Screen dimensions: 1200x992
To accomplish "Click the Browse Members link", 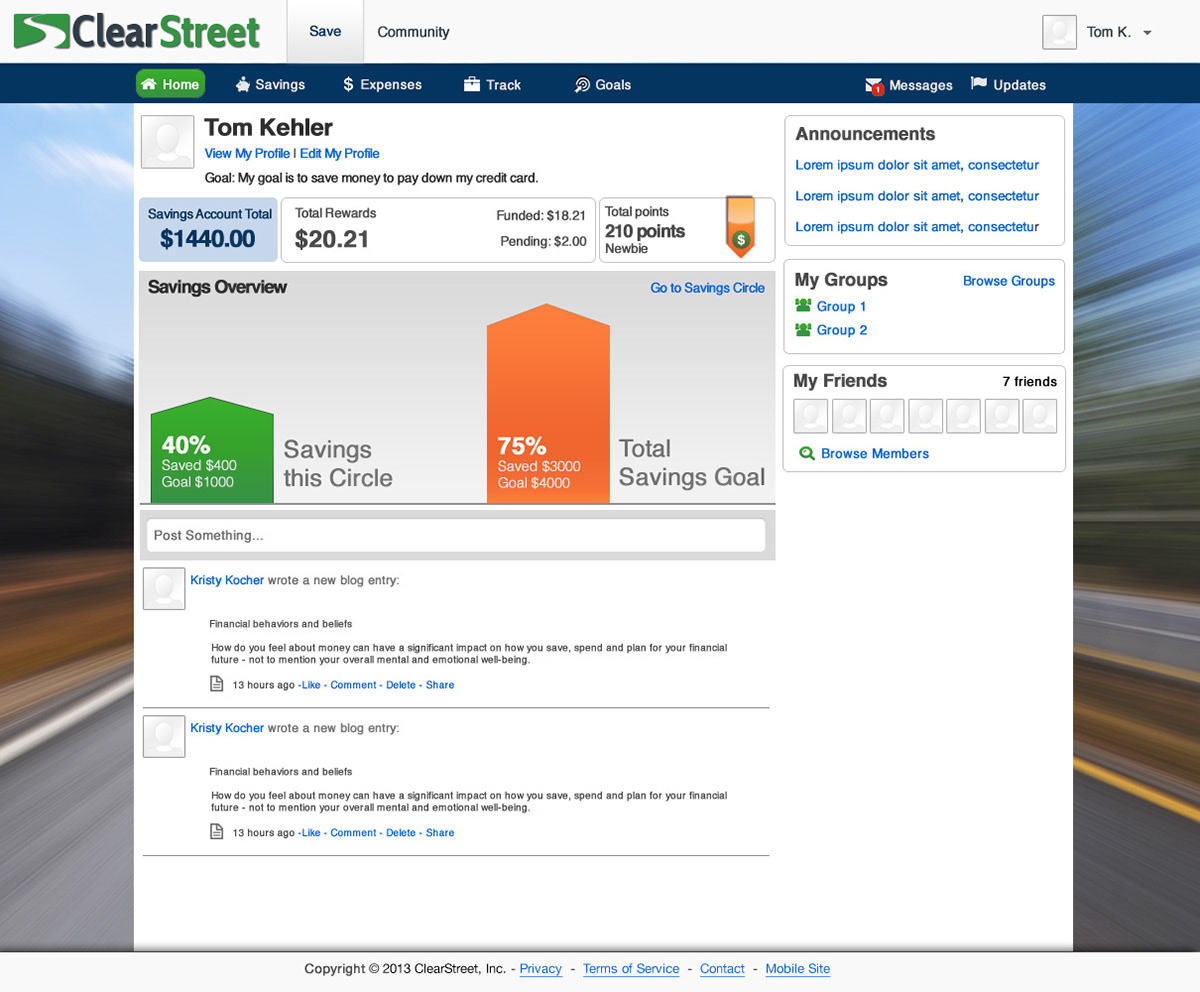I will tap(875, 454).
